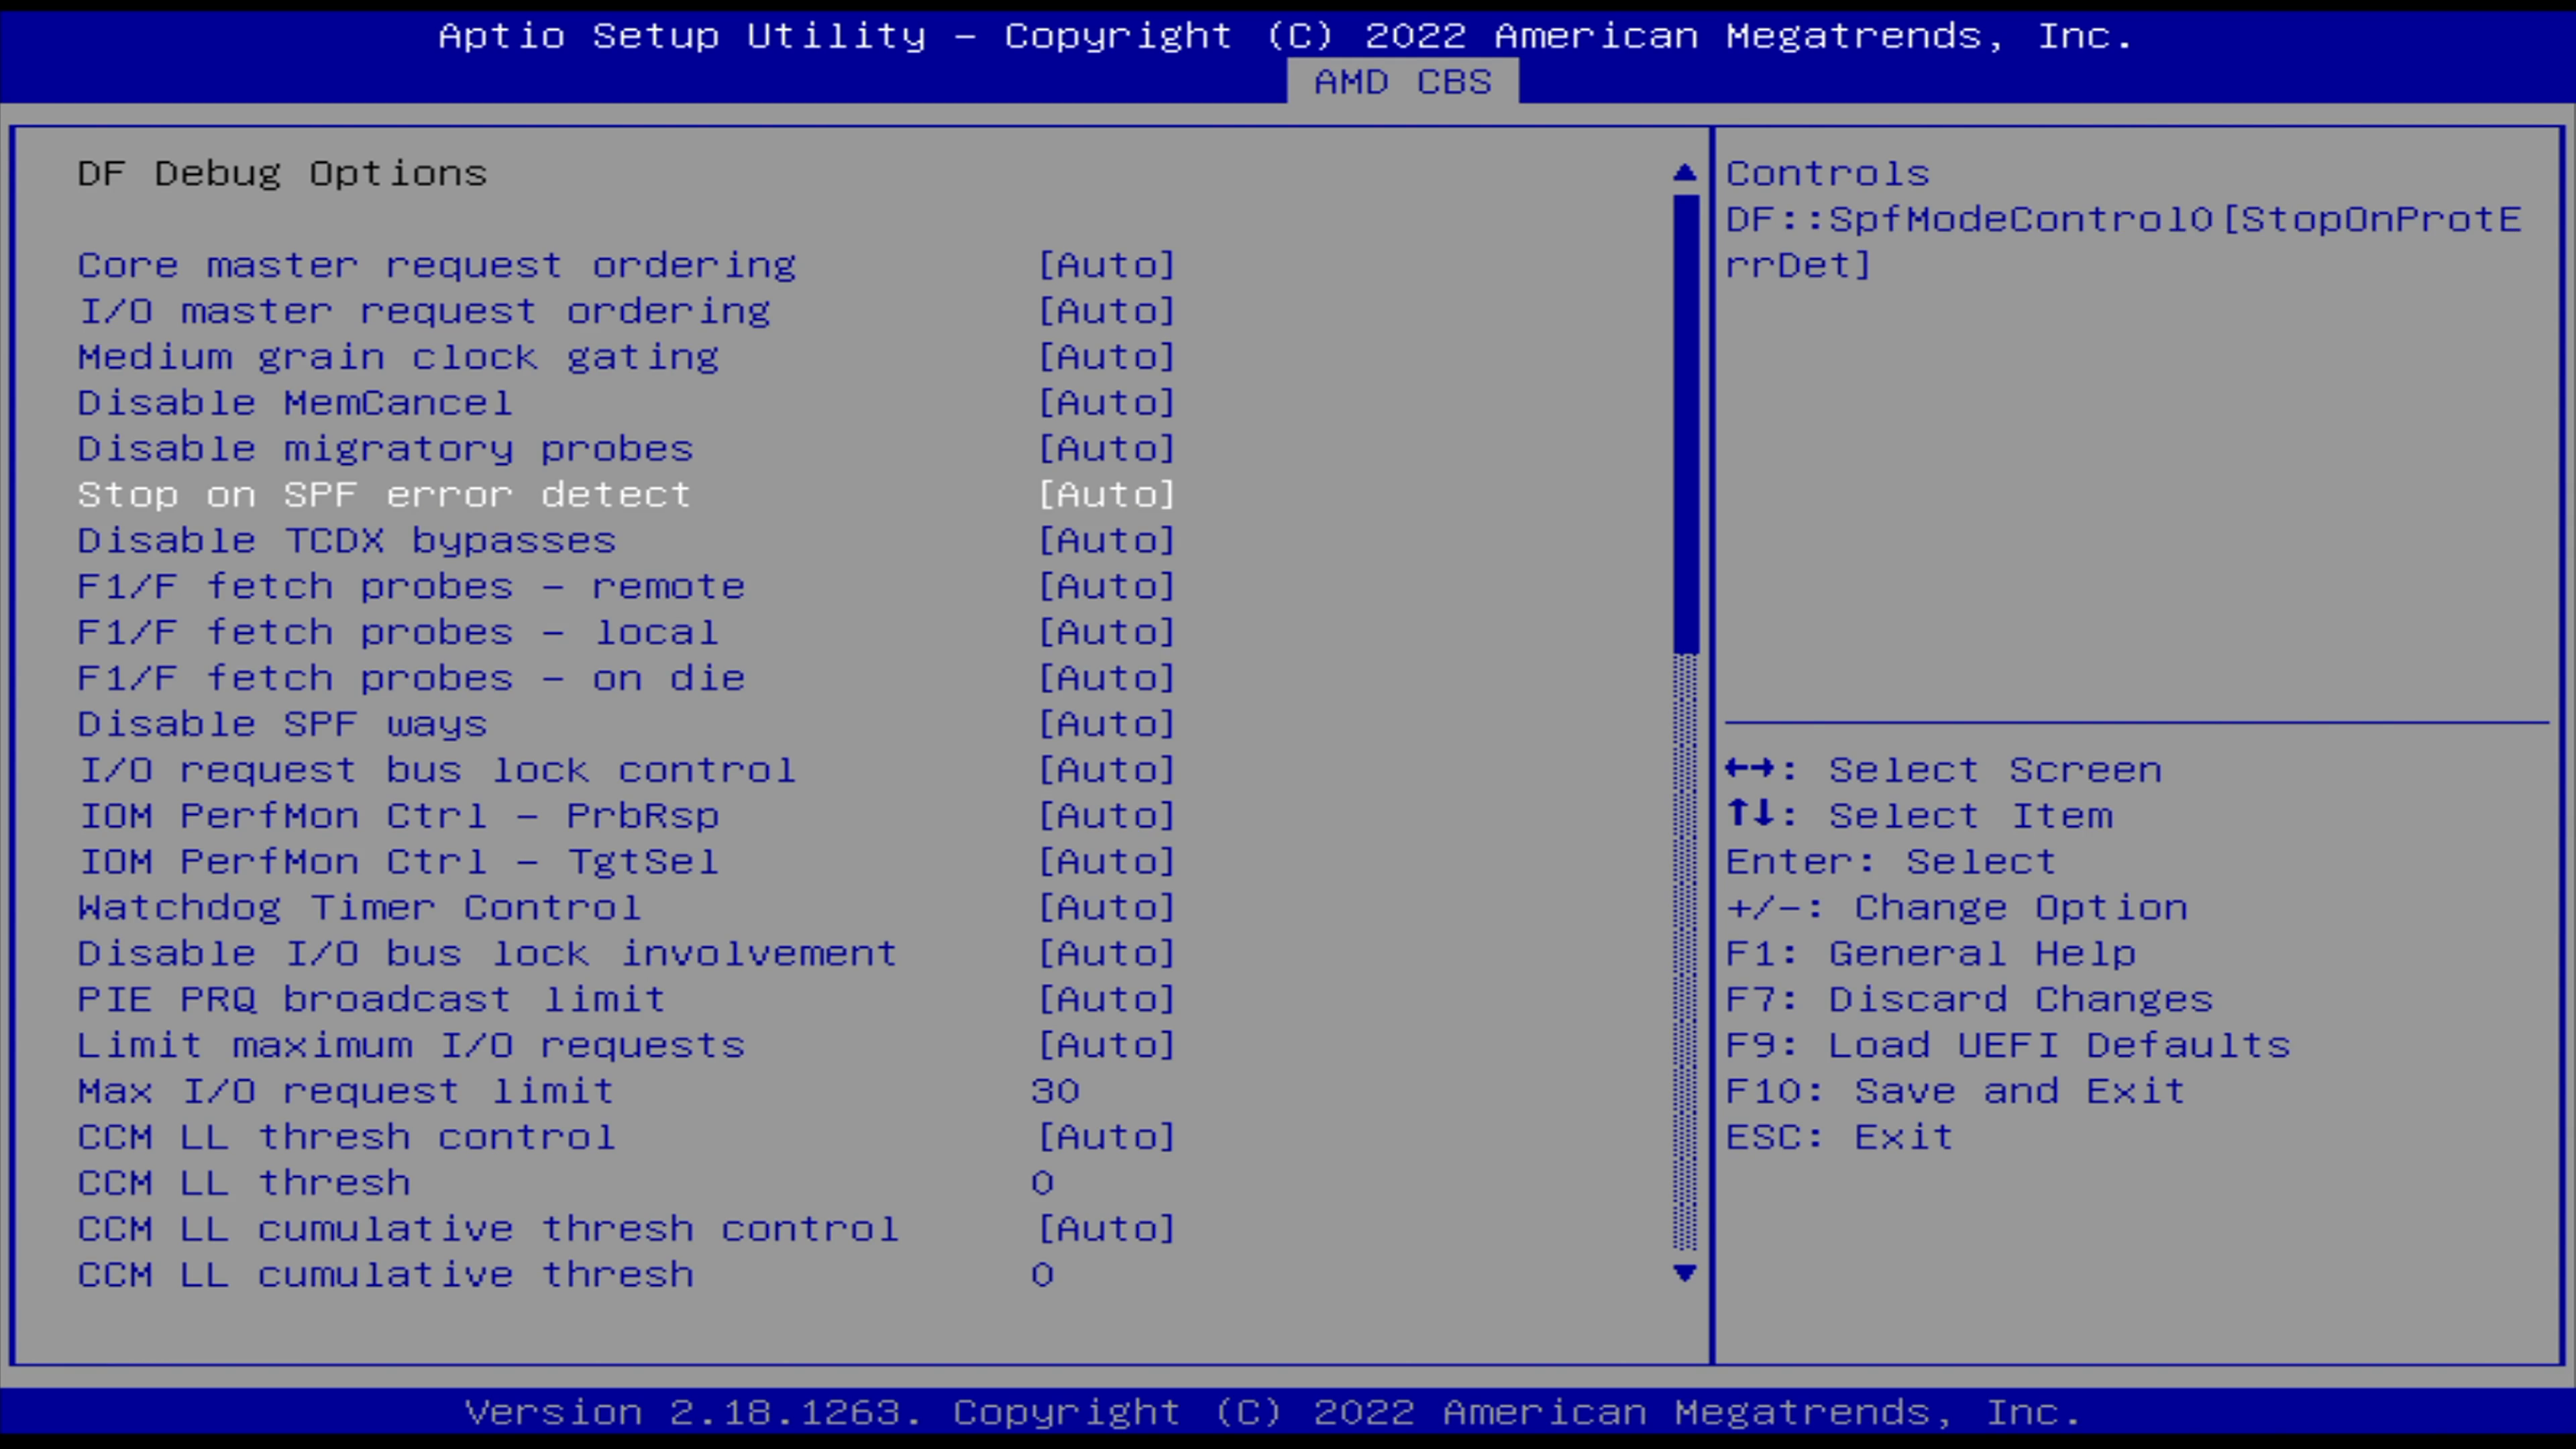Select IOM PerfMon Ctrl - PrbRsp
This screenshot has width=2576, height=1449.
point(399,817)
